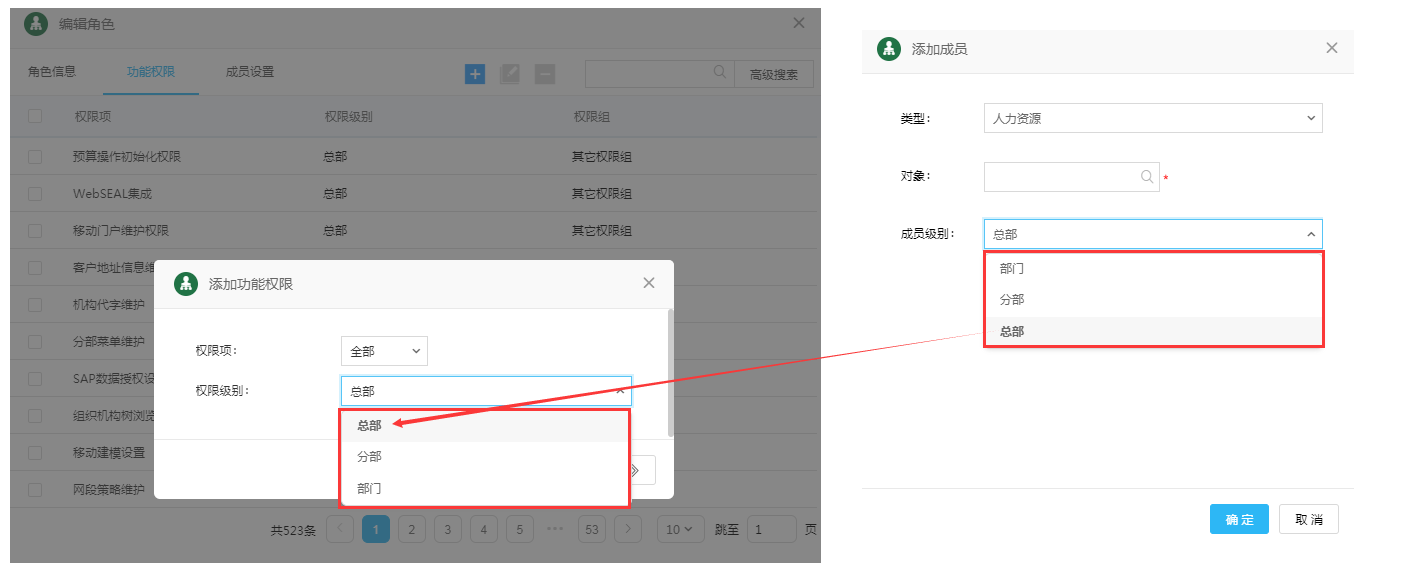The width and height of the screenshot is (1407, 572).
Task: Open the 权限项 dropdown showing 全部
Action: 384,351
